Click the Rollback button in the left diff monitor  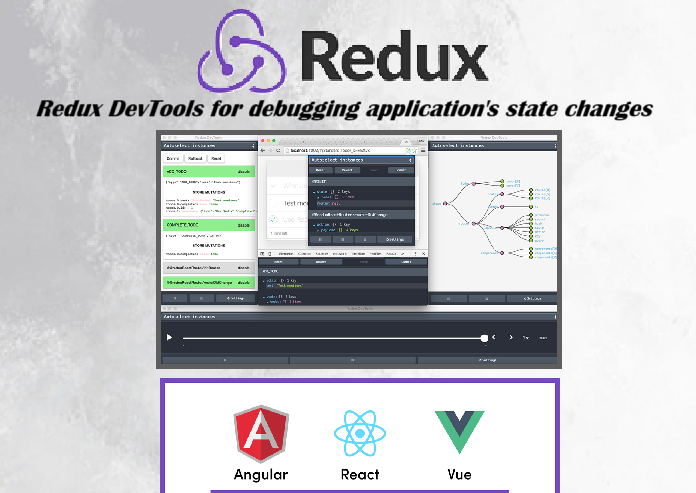click(x=195, y=158)
